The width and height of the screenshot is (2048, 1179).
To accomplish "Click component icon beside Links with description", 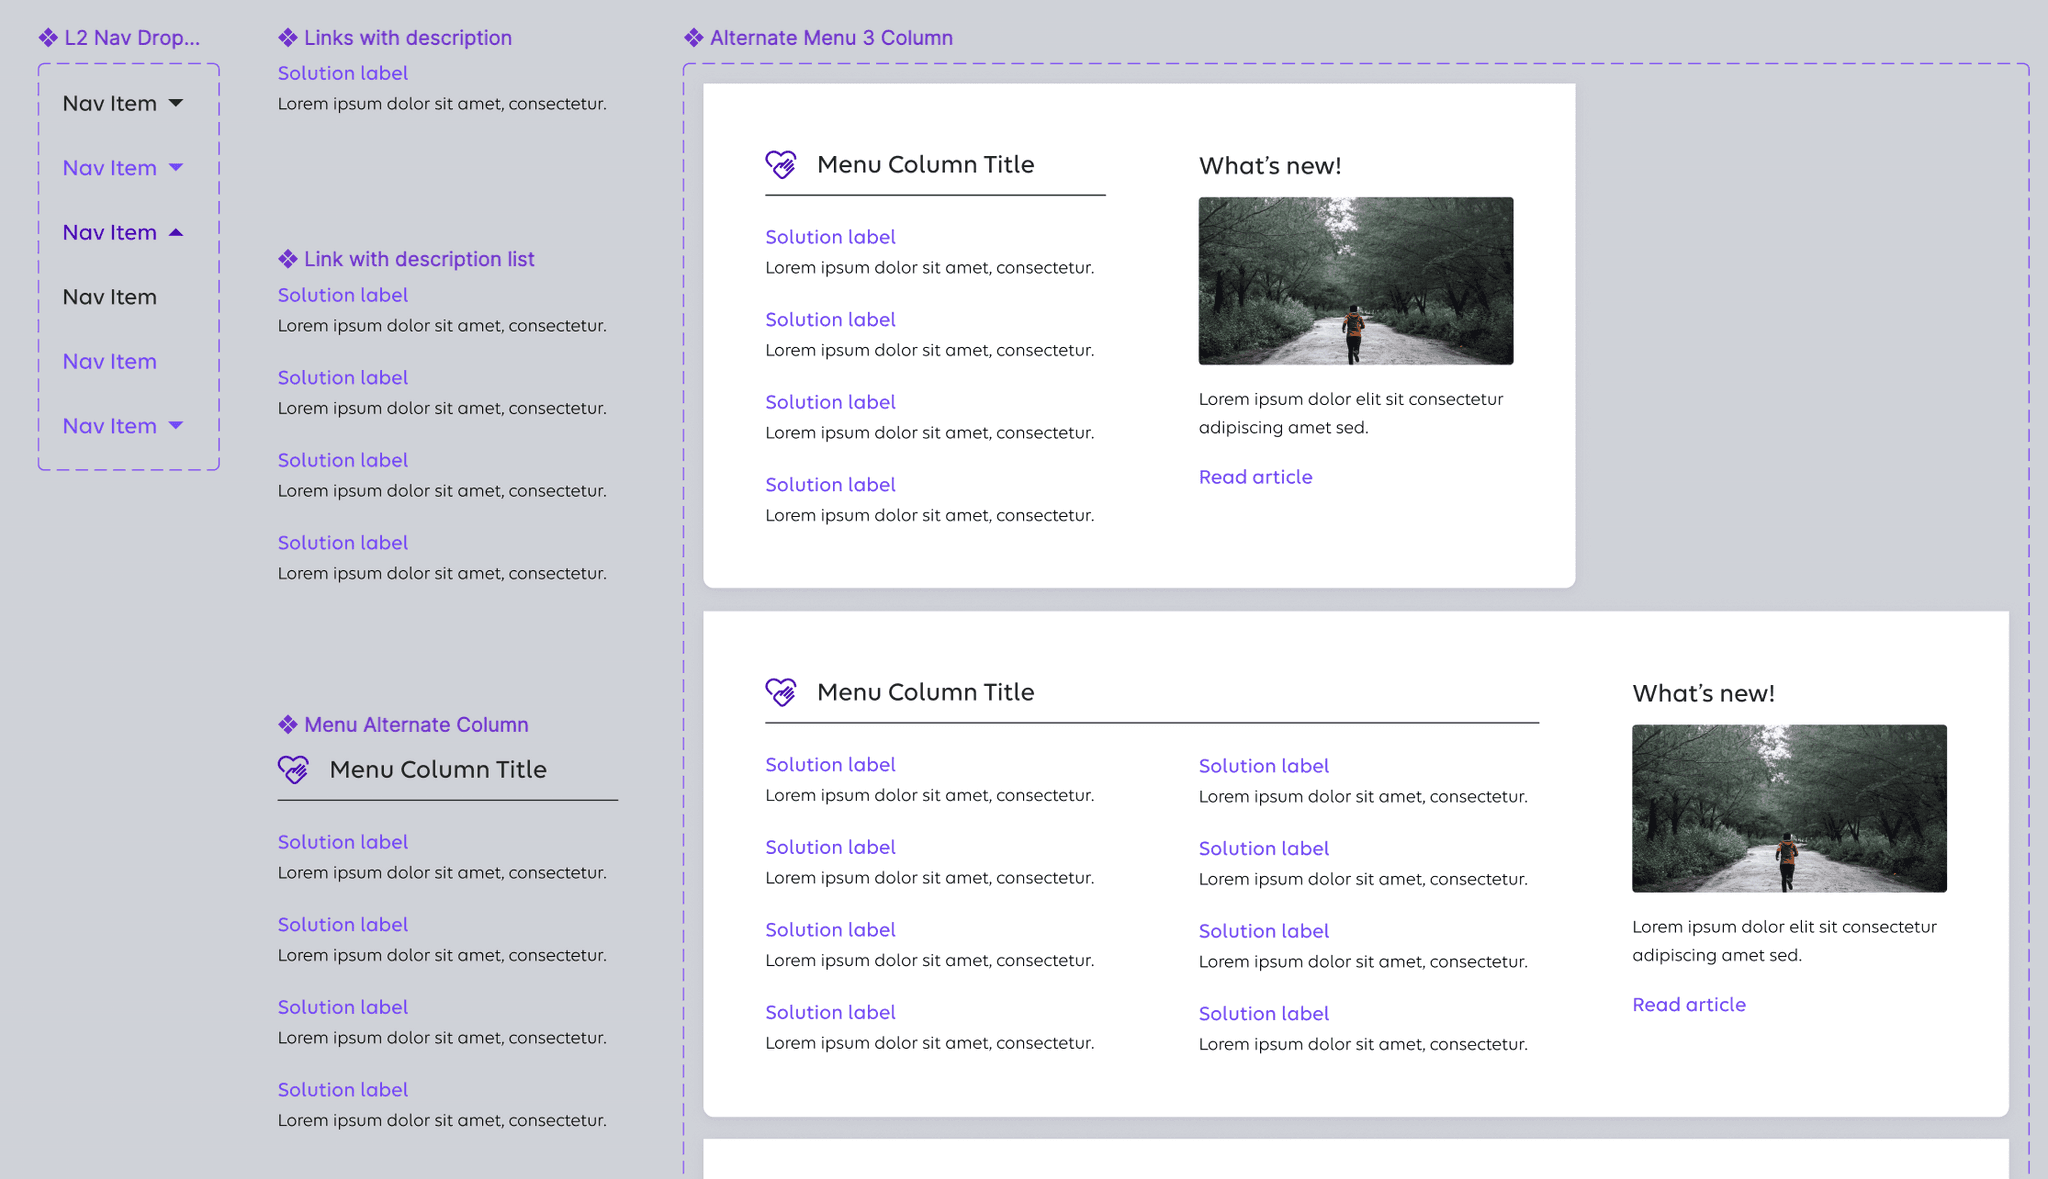I will (288, 38).
